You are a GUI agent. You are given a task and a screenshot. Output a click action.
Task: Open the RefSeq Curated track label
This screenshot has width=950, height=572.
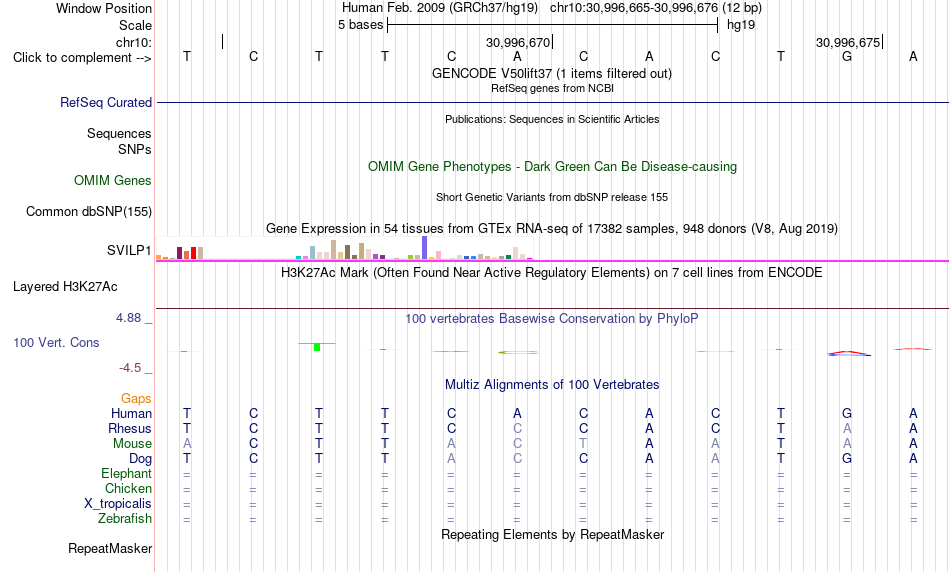105,102
